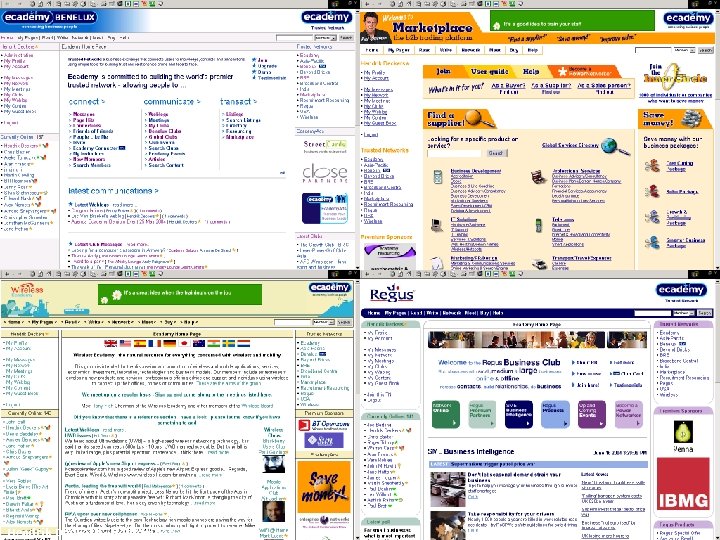Open search type dropdown in Marketplace window
Image resolution: width=720 pixels, height=540 pixels.
click(684, 50)
